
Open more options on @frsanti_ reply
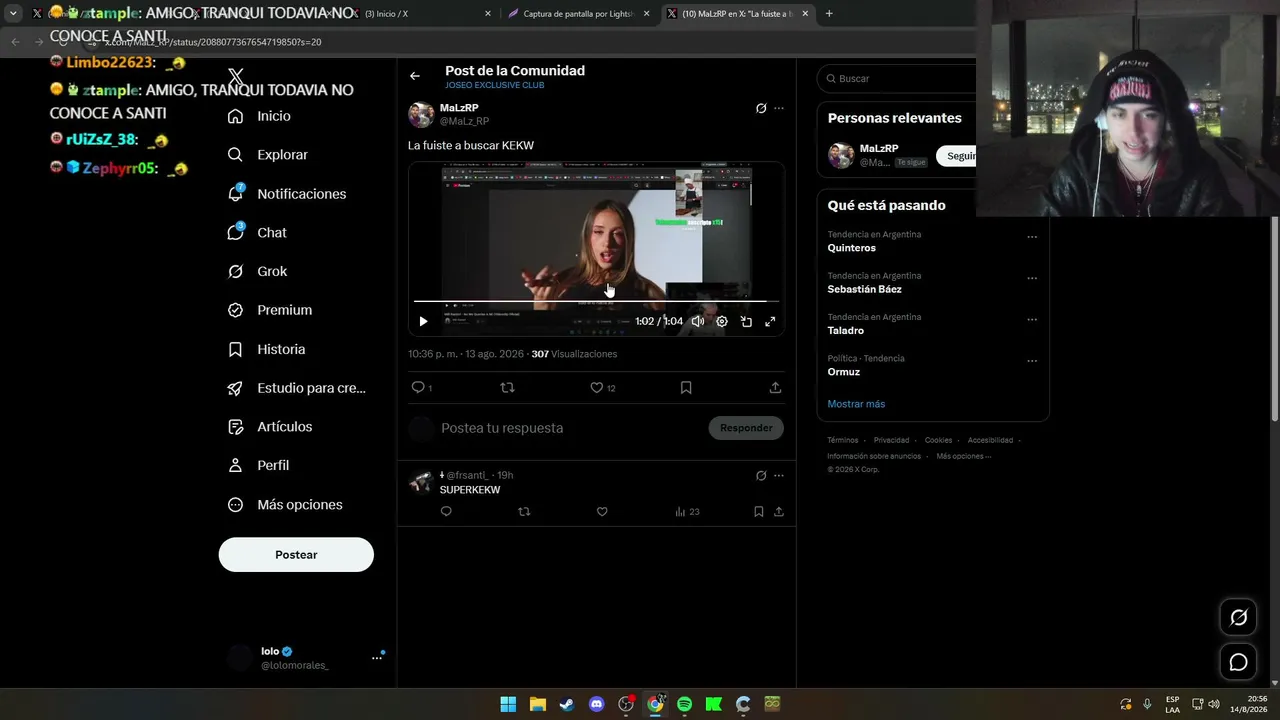coord(779,476)
